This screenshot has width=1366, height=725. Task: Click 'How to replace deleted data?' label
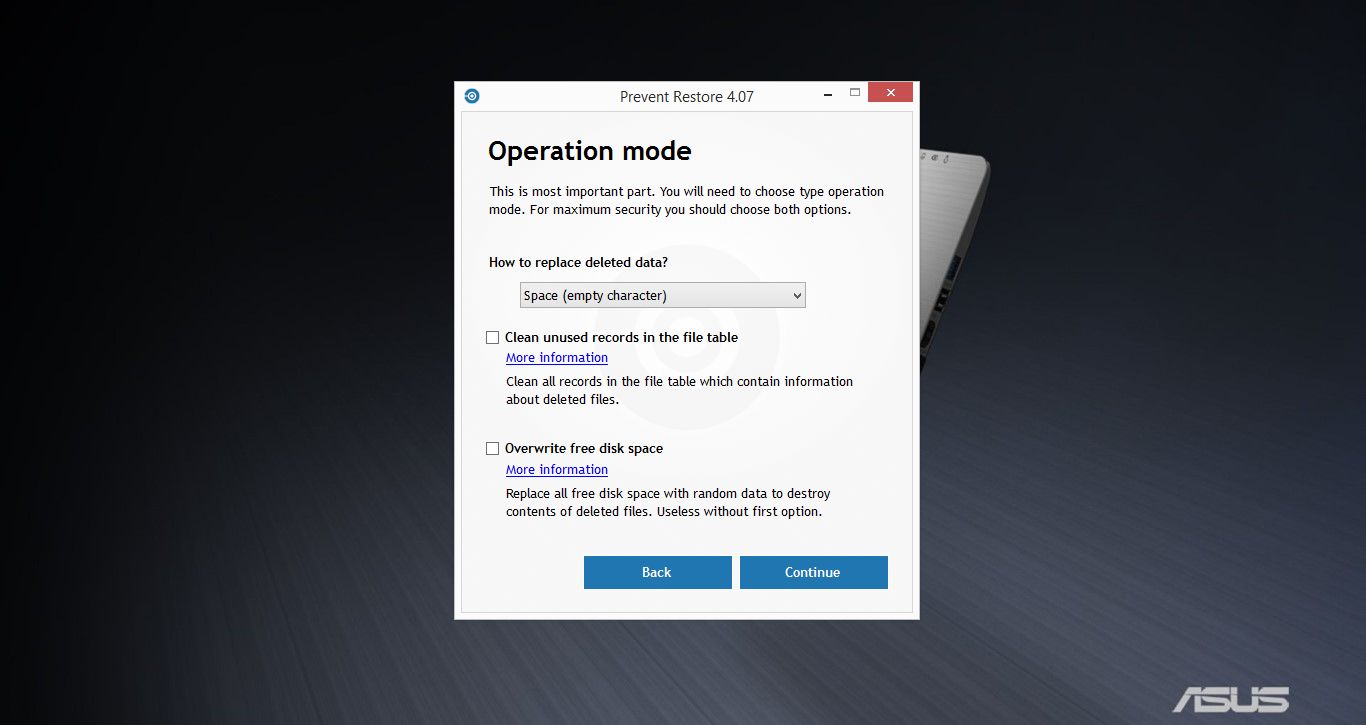pos(579,263)
